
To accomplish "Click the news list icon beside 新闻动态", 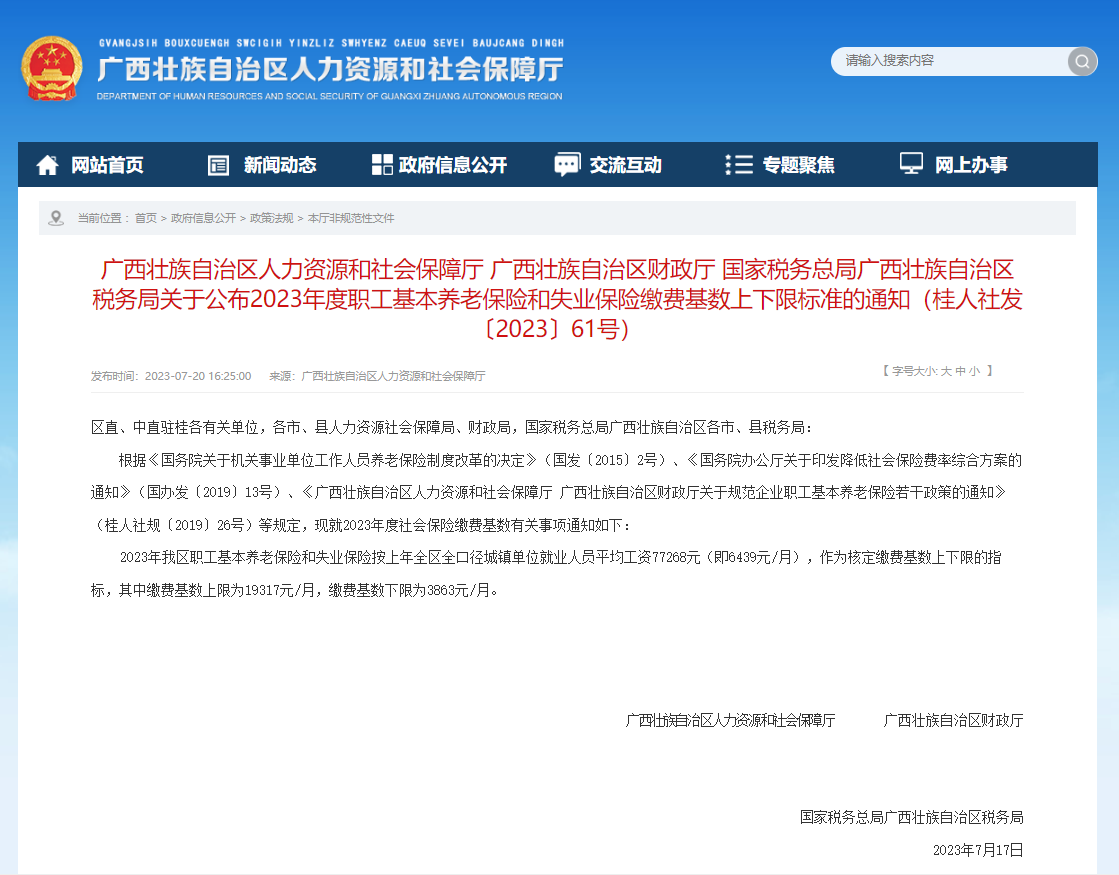I will (x=218, y=165).
